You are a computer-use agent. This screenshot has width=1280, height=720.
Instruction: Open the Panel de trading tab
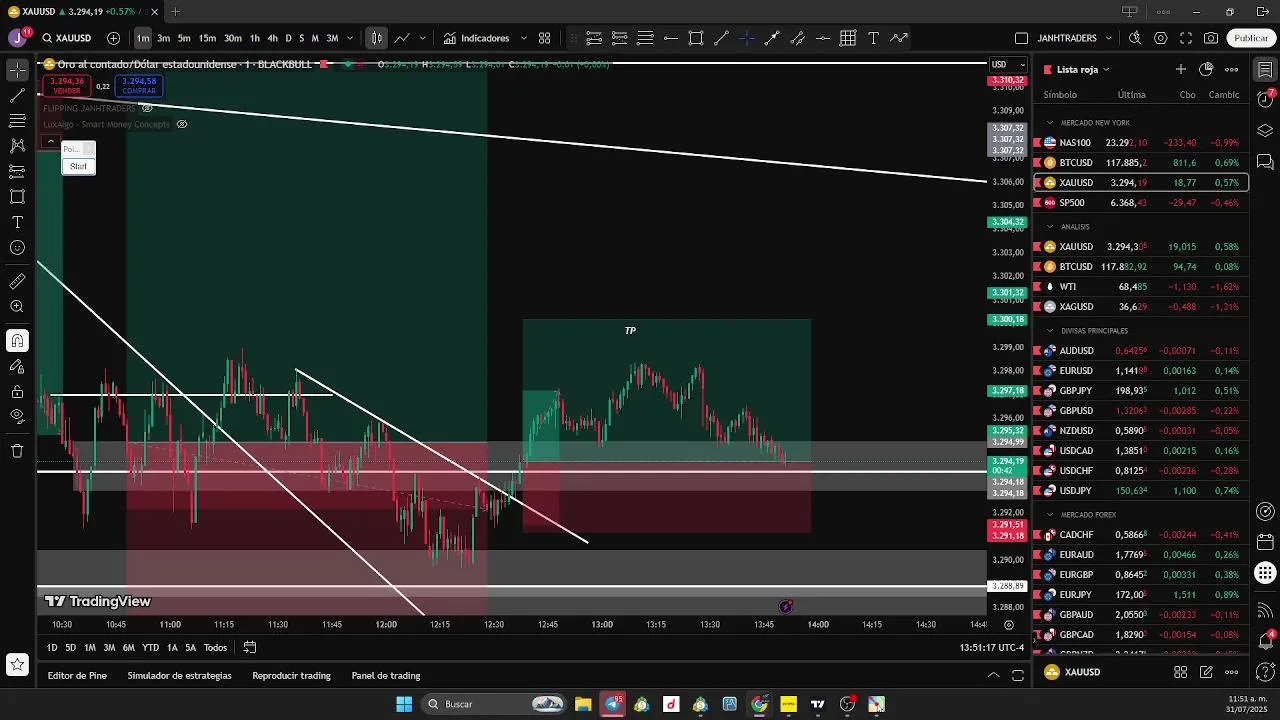click(386, 675)
